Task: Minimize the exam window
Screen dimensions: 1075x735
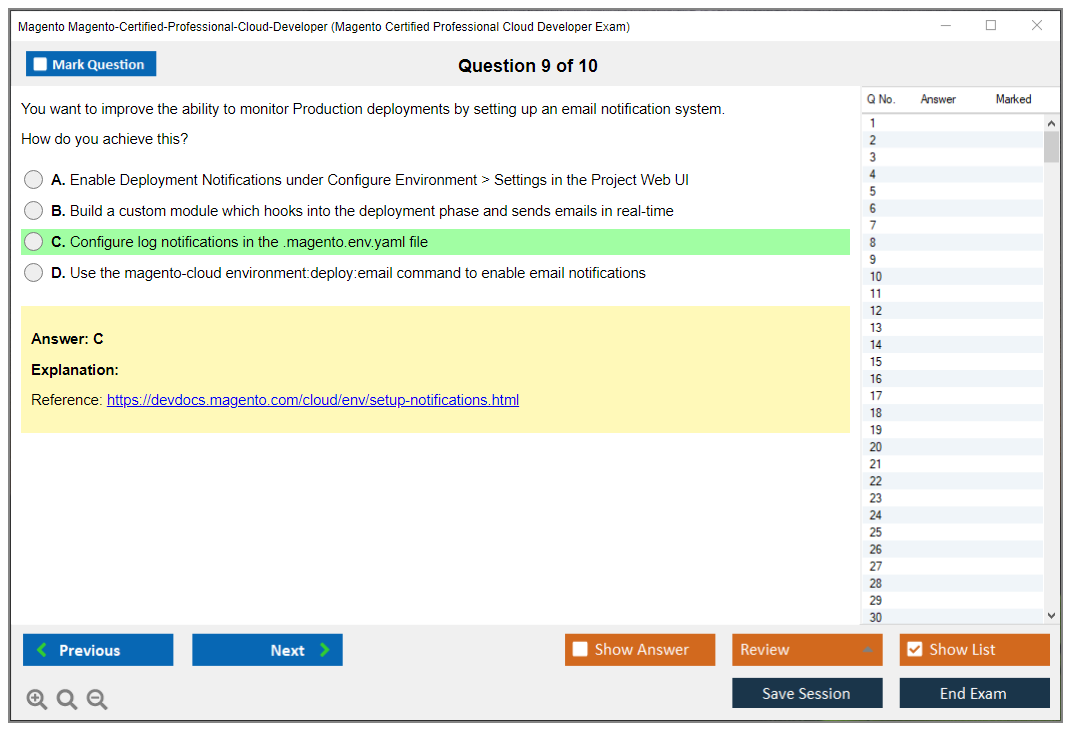Action: (945, 26)
